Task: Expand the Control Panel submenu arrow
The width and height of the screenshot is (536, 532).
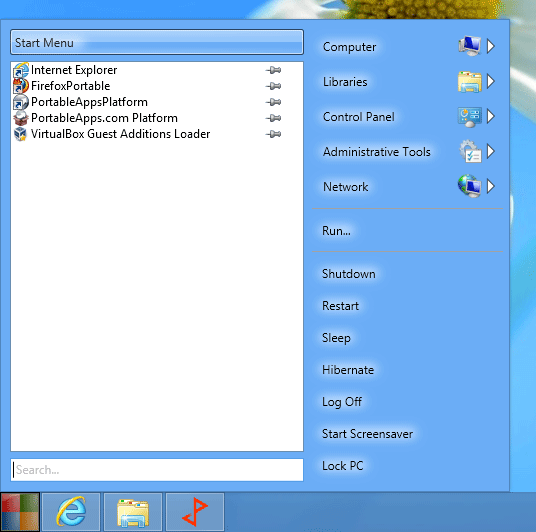Action: (491, 116)
